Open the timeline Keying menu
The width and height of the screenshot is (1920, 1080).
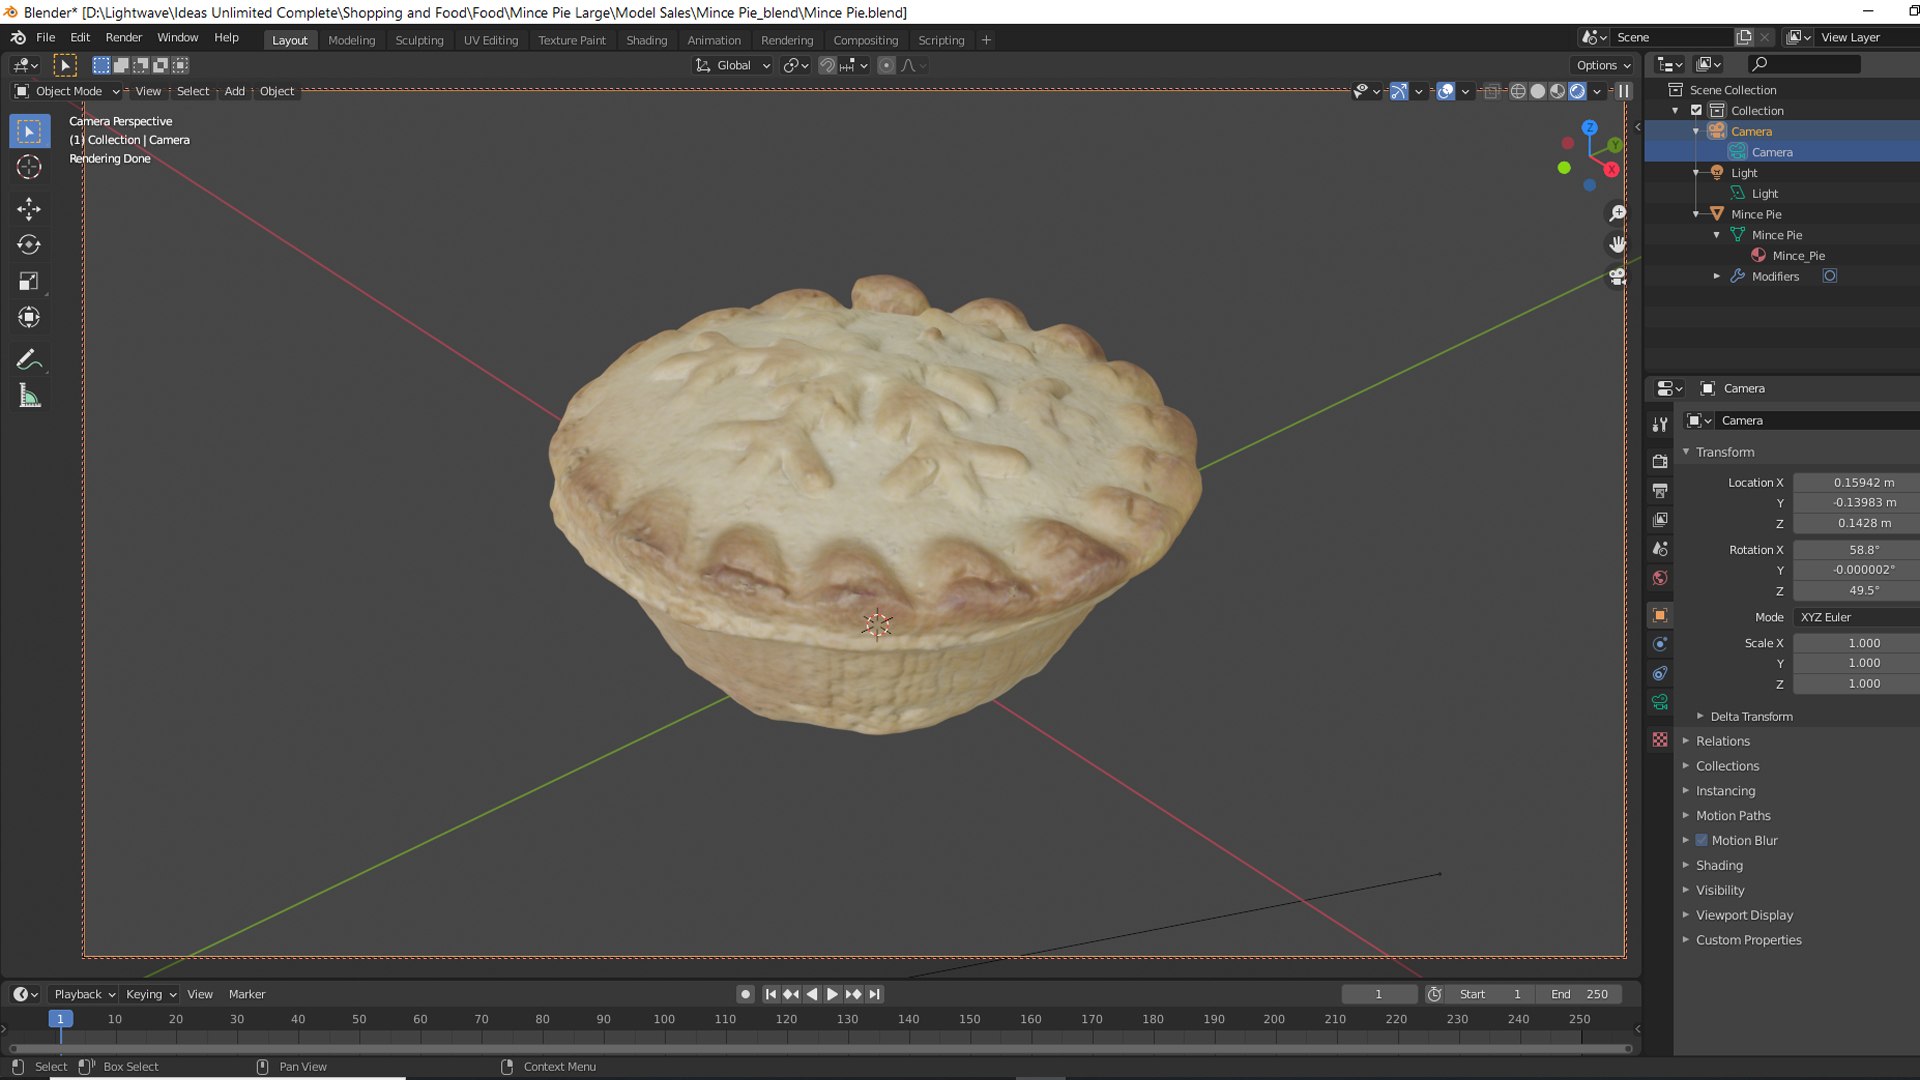pyautogui.click(x=150, y=994)
